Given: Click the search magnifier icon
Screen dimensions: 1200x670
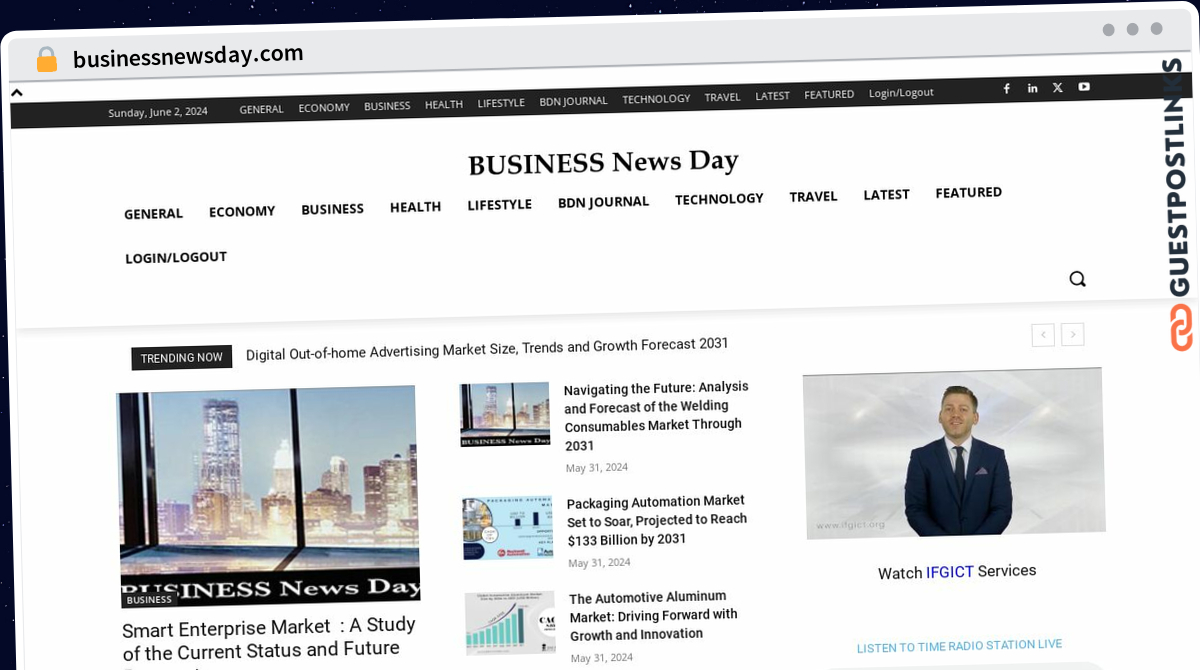Looking at the screenshot, I should 1077,279.
